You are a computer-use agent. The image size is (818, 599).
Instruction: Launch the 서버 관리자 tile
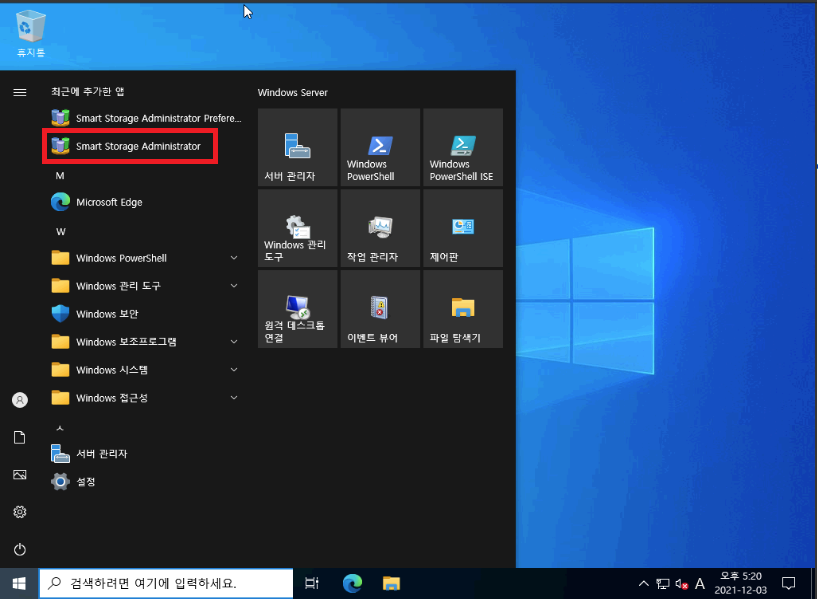point(297,147)
